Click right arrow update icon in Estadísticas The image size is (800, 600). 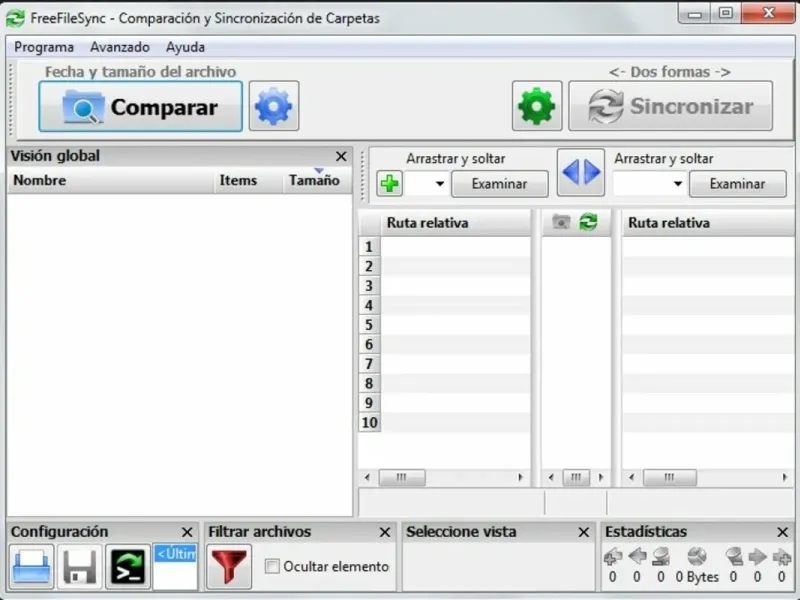(x=757, y=556)
